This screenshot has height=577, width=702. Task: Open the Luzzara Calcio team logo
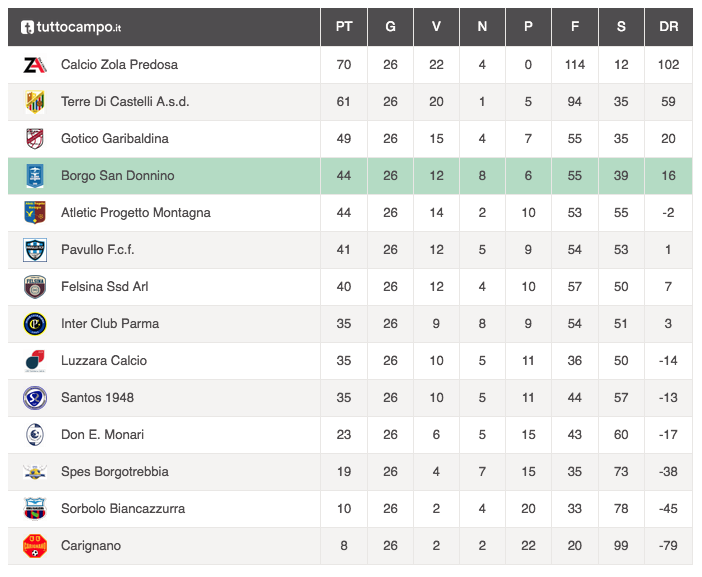tap(34, 361)
